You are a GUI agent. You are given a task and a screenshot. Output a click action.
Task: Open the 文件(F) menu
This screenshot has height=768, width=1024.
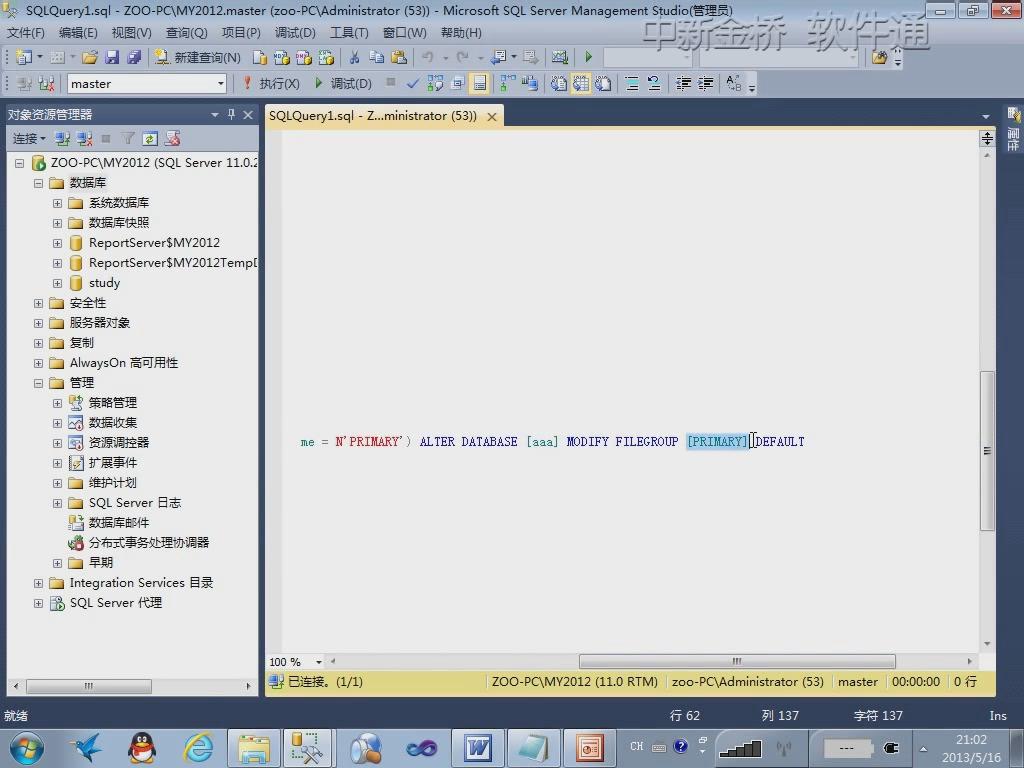(x=25, y=33)
